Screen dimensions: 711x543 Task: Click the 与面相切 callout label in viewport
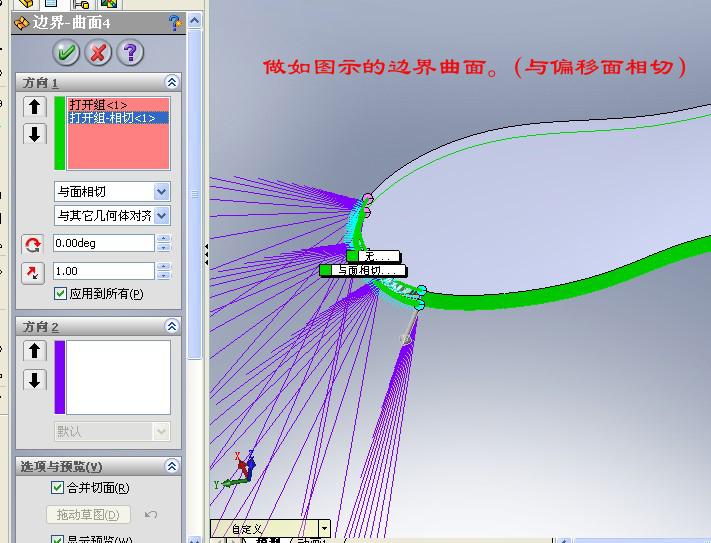(363, 271)
